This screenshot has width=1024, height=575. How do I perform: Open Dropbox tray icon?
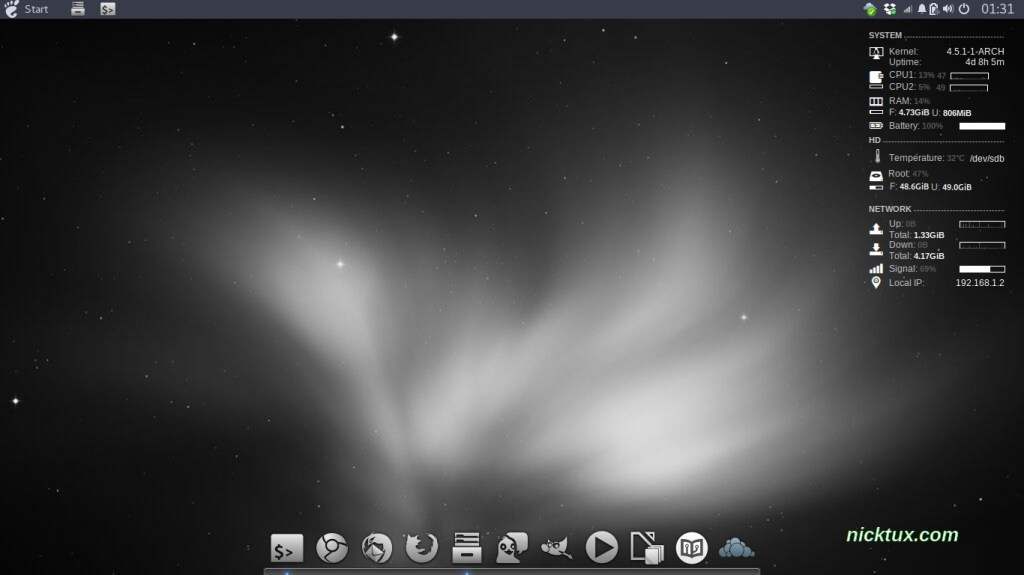click(889, 9)
